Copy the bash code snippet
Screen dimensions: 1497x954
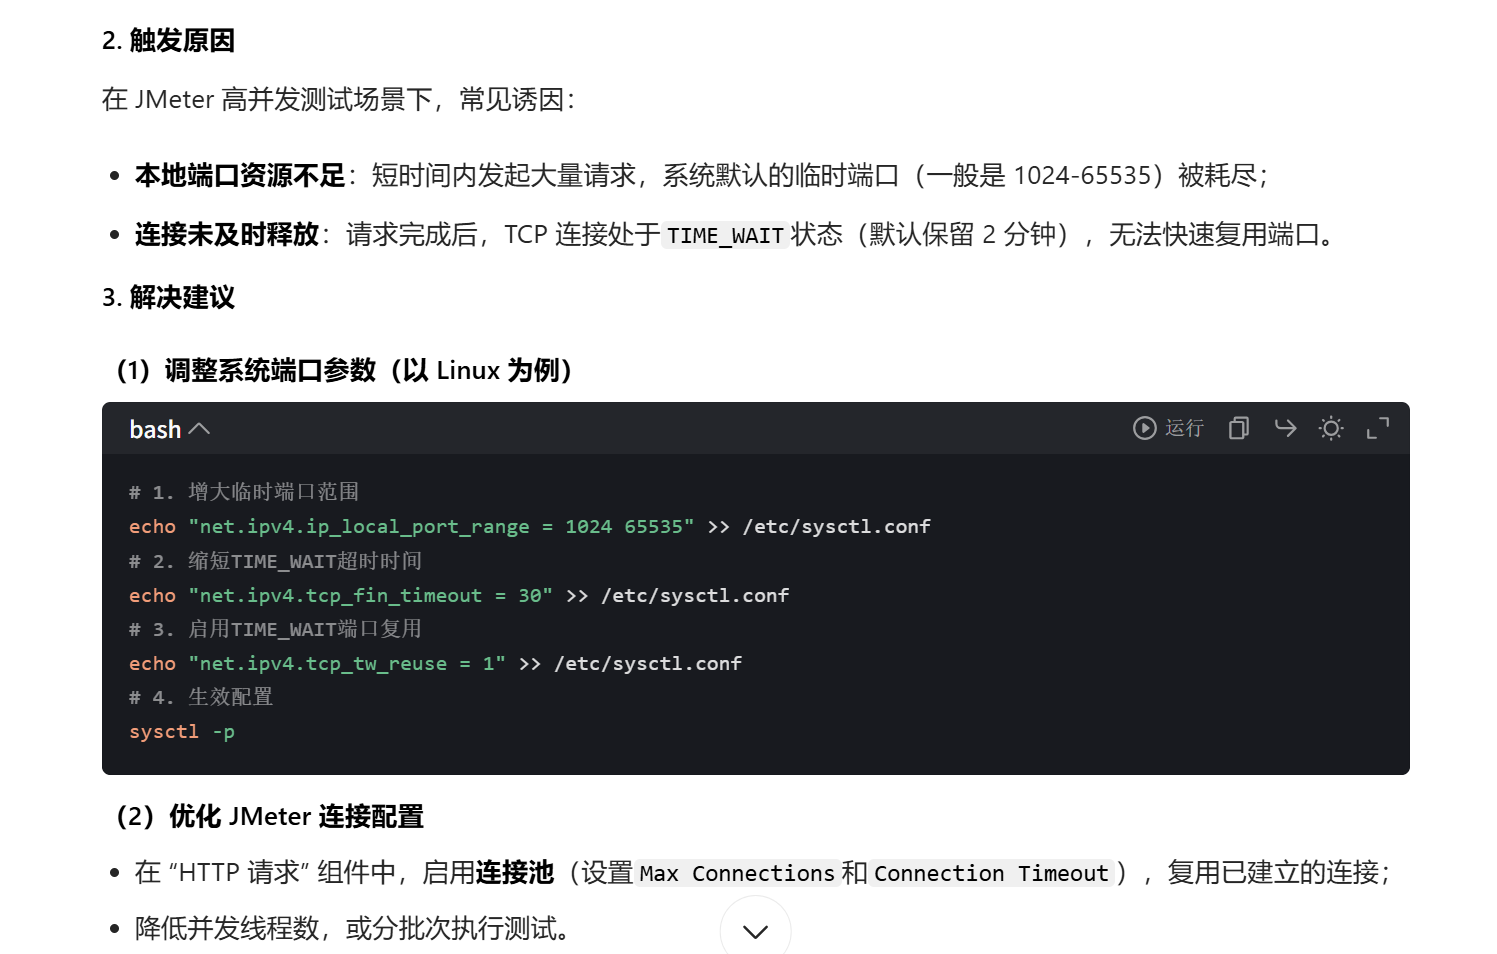[x=1239, y=428]
